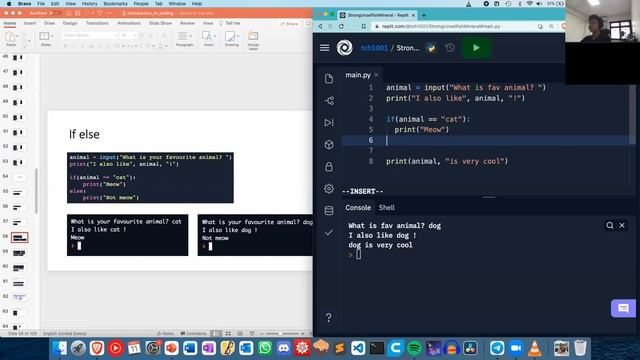Open the Insert text box dropdown

(209, 39)
